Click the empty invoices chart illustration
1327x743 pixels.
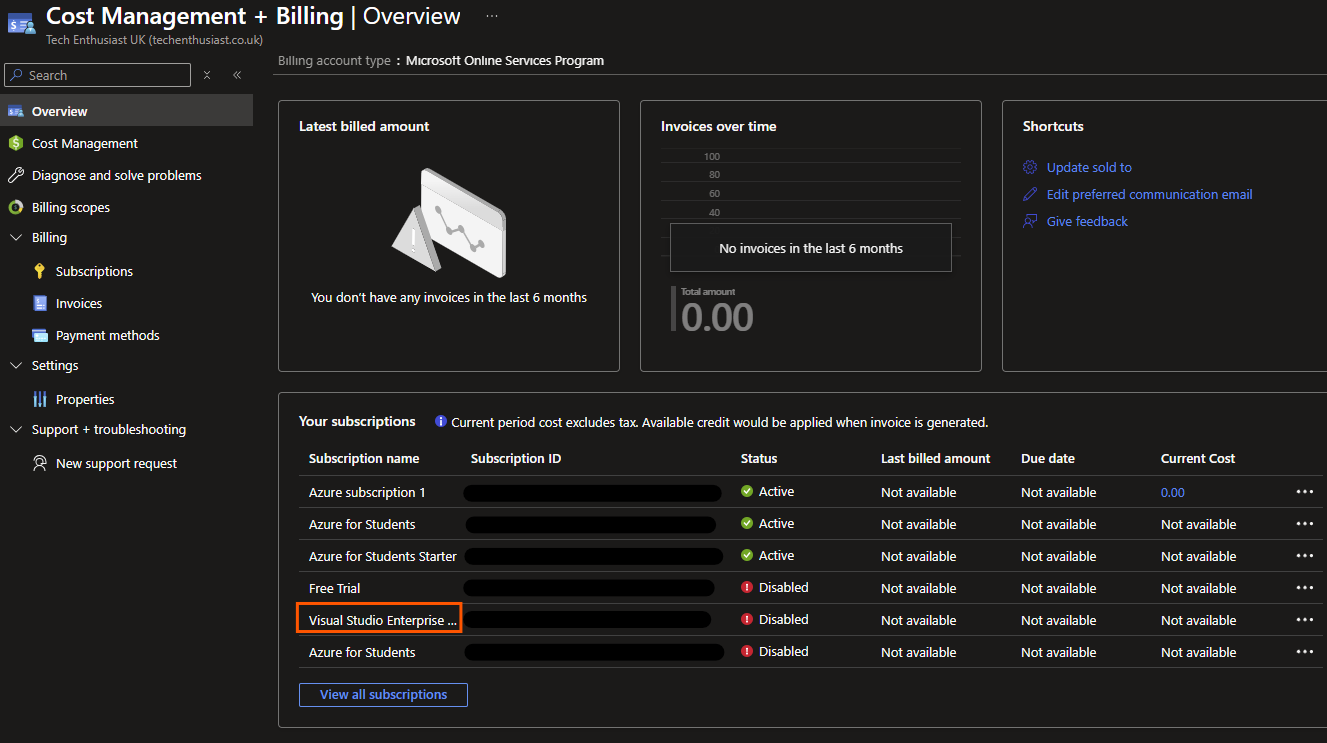click(x=449, y=222)
